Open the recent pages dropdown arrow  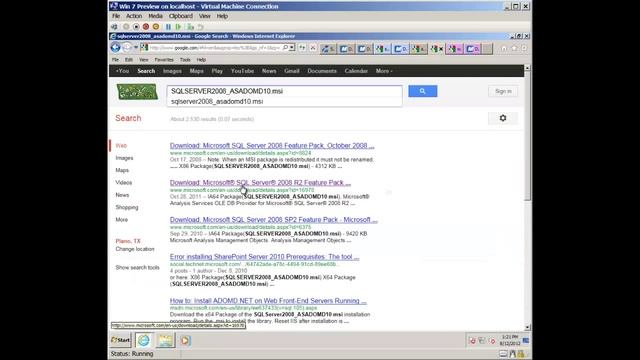136,48
